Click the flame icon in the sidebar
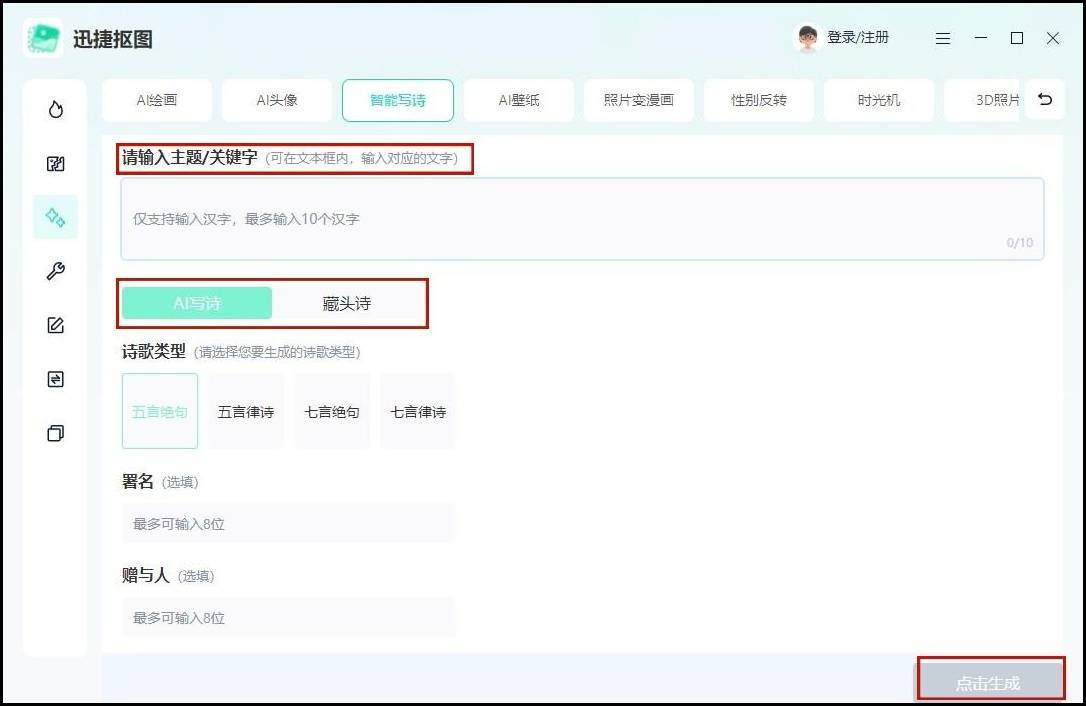The width and height of the screenshot is (1086, 706). [x=56, y=109]
